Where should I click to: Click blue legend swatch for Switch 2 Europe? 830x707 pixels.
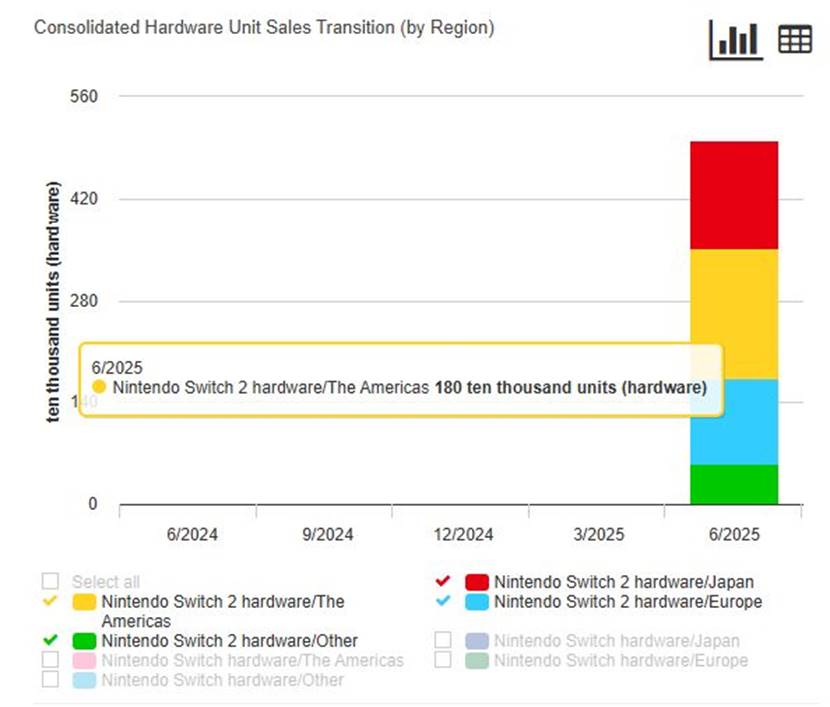coord(477,602)
